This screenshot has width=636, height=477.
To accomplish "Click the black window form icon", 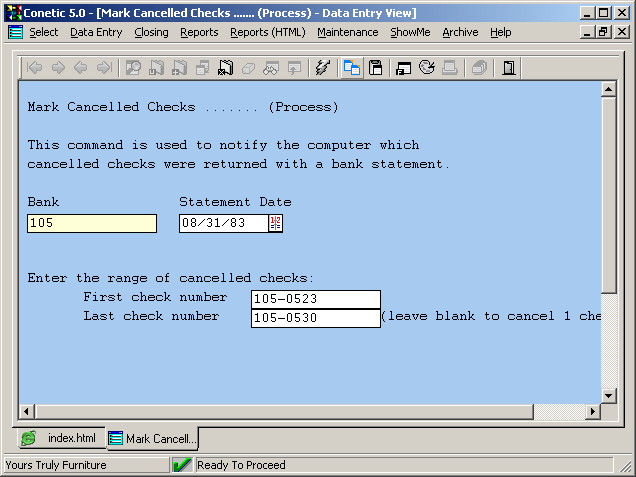I will 404,68.
